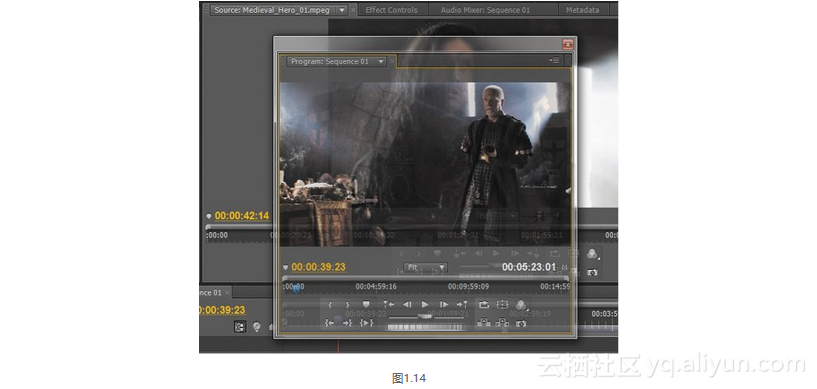Viewport: 817px width, 389px height.
Task: Step back one frame in Program monitor
Action: pos(407,305)
